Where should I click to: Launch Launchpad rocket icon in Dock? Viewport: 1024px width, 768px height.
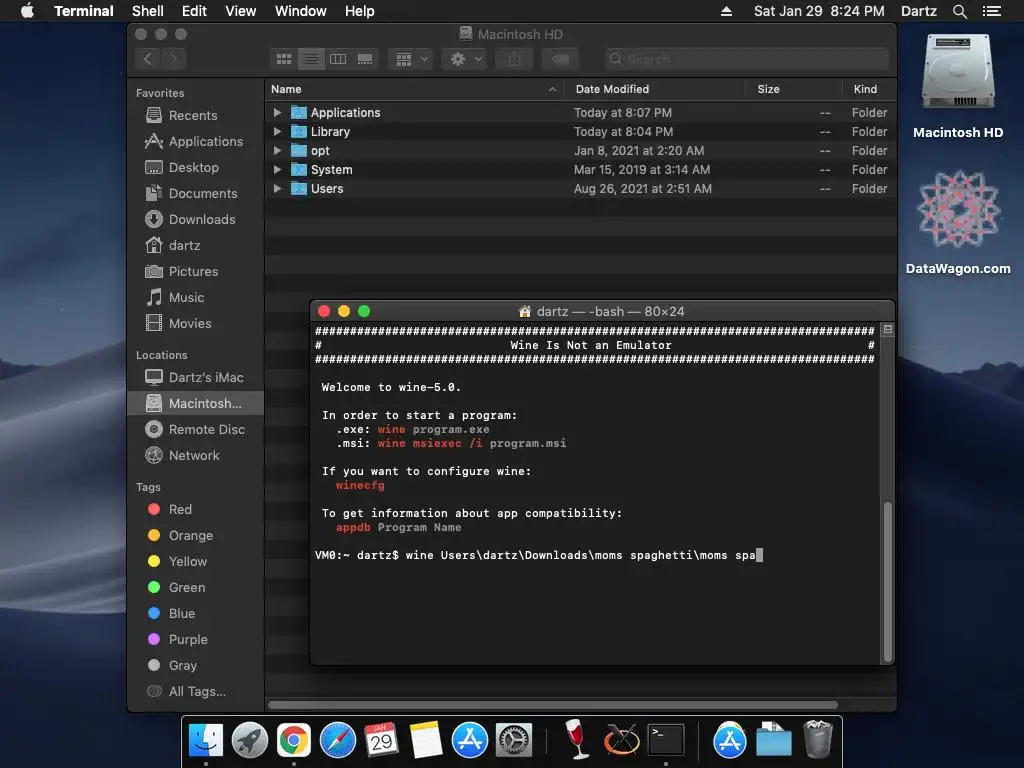click(249, 740)
